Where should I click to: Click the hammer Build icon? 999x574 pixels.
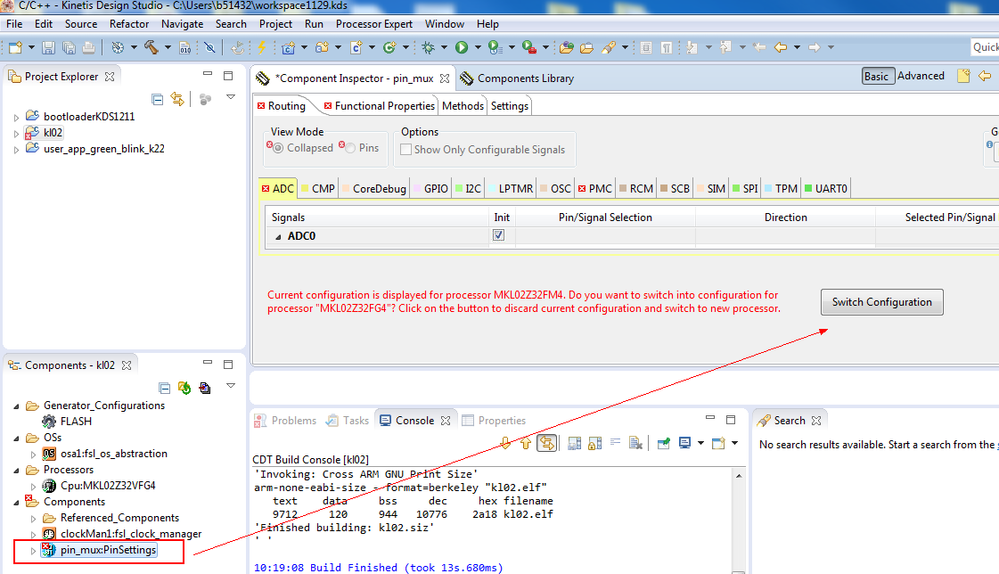pyautogui.click(x=151, y=47)
